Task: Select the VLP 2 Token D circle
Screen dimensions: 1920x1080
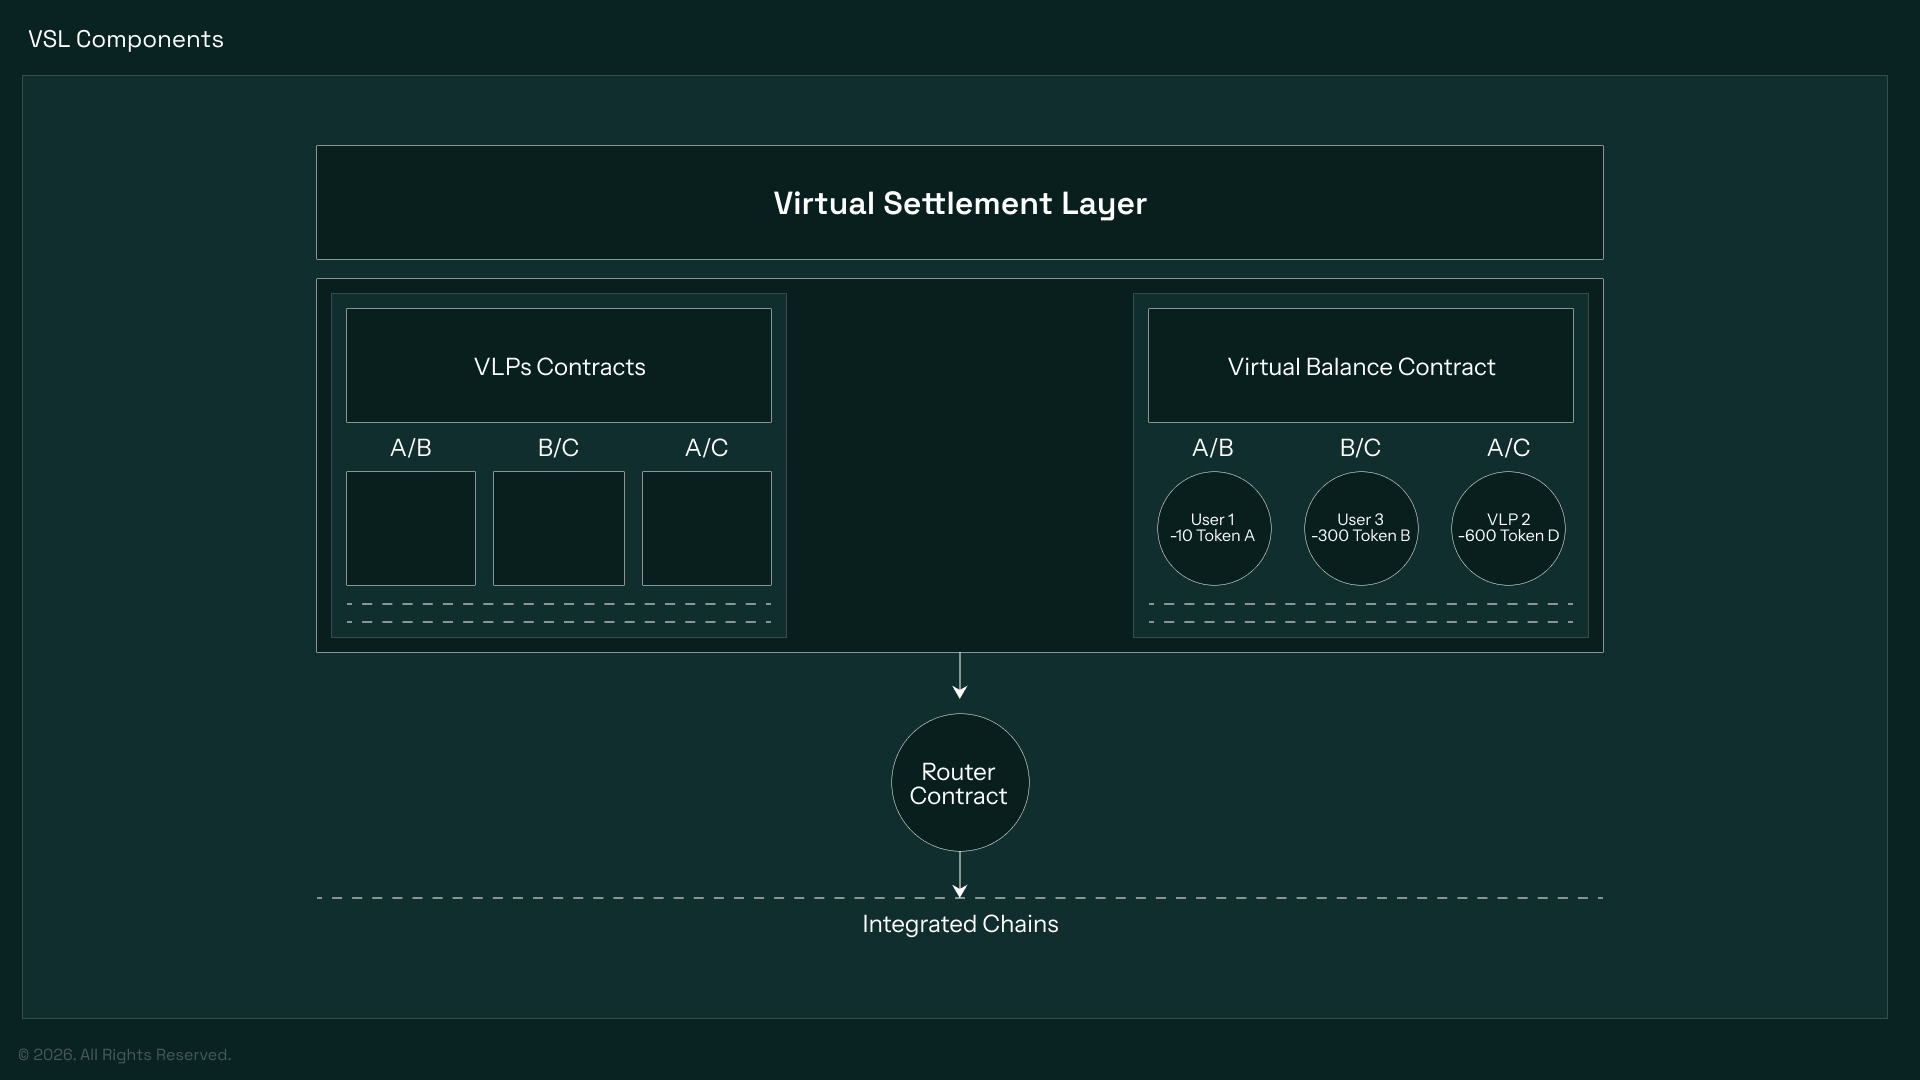Action: coord(1508,528)
